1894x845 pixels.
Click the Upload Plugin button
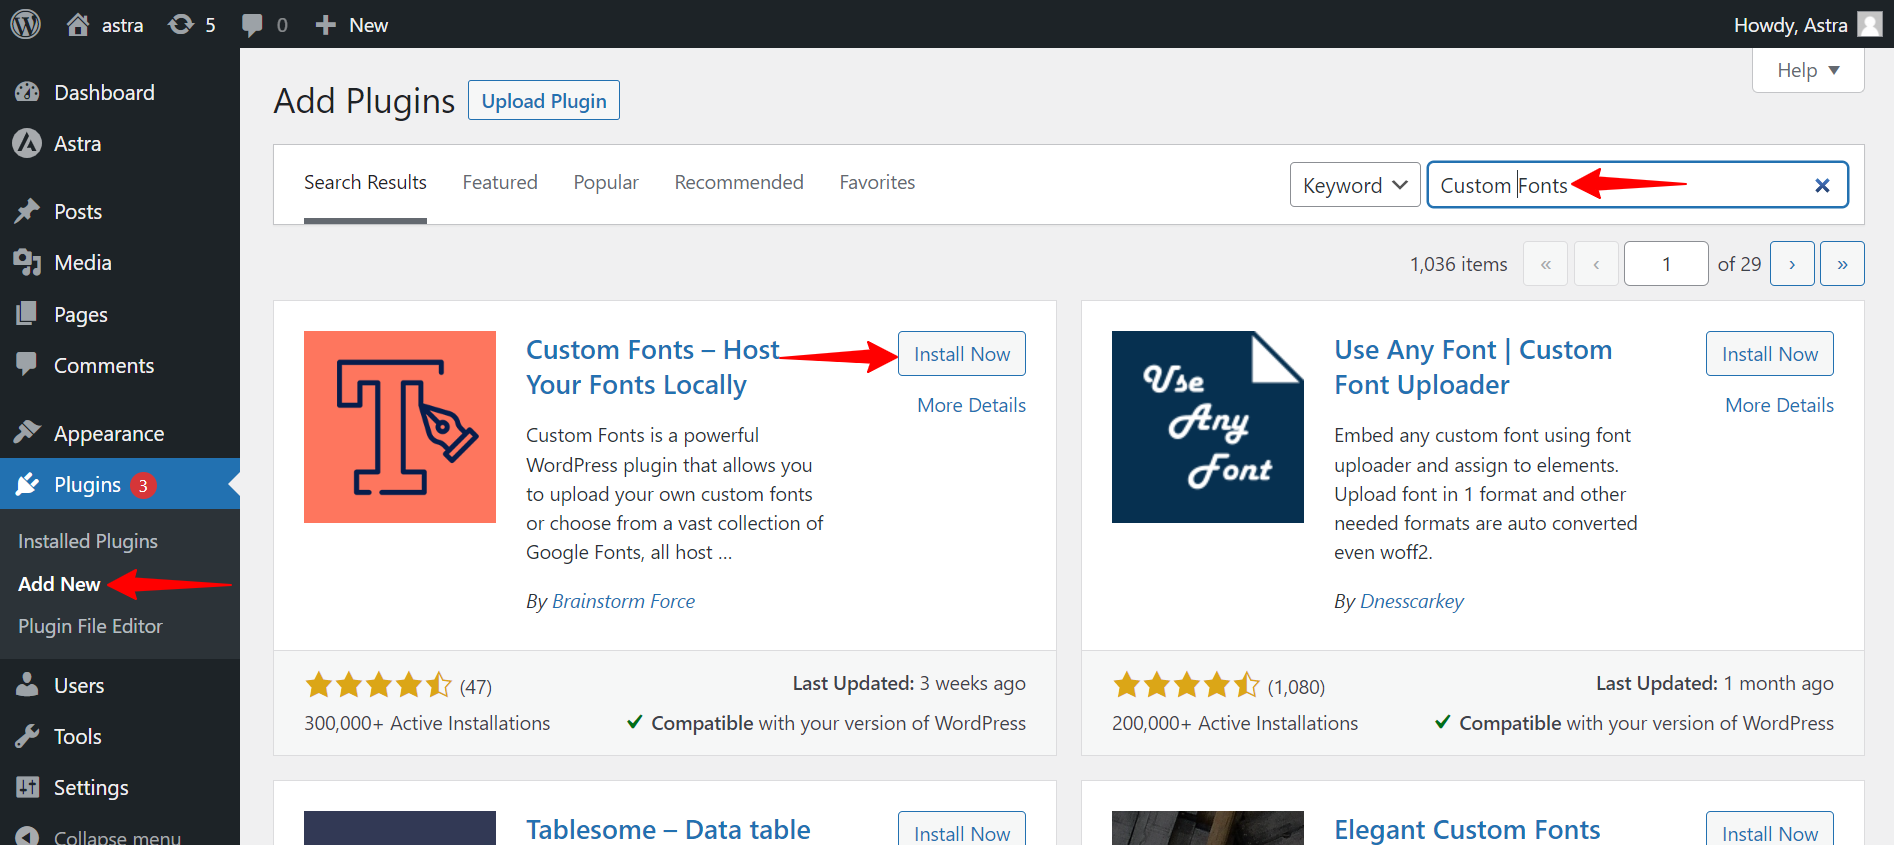(x=544, y=100)
